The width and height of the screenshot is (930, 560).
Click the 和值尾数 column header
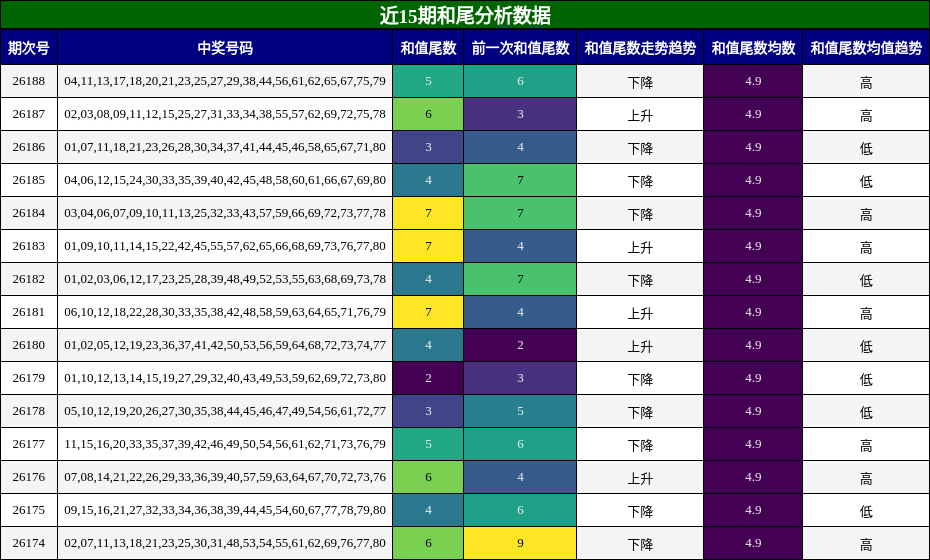click(x=428, y=47)
